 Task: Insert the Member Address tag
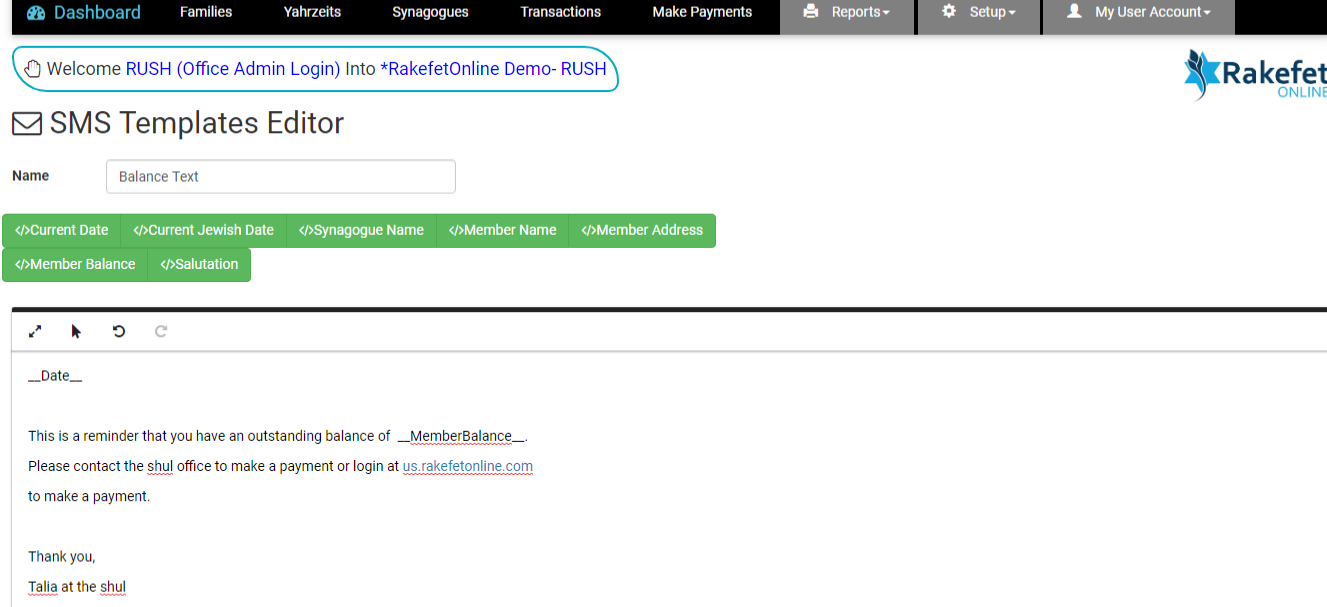point(642,230)
